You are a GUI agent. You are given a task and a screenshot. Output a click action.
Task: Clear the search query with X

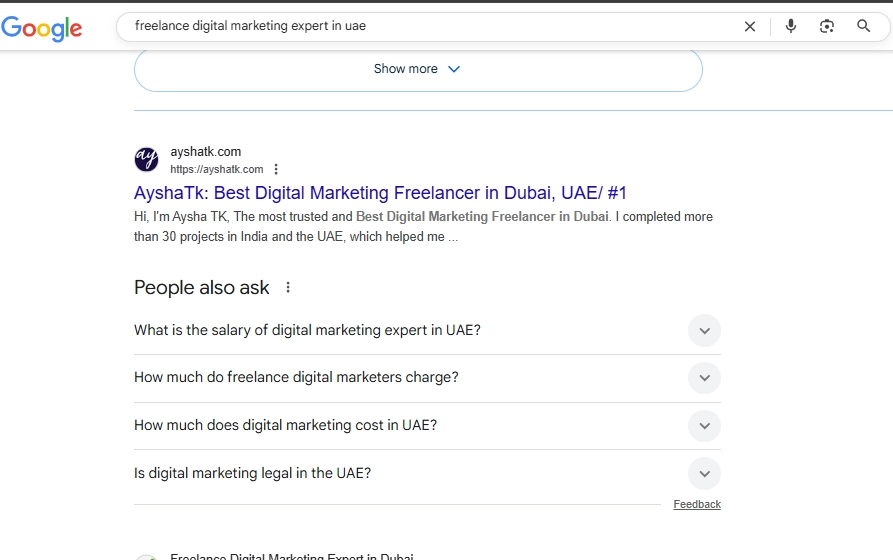749,26
